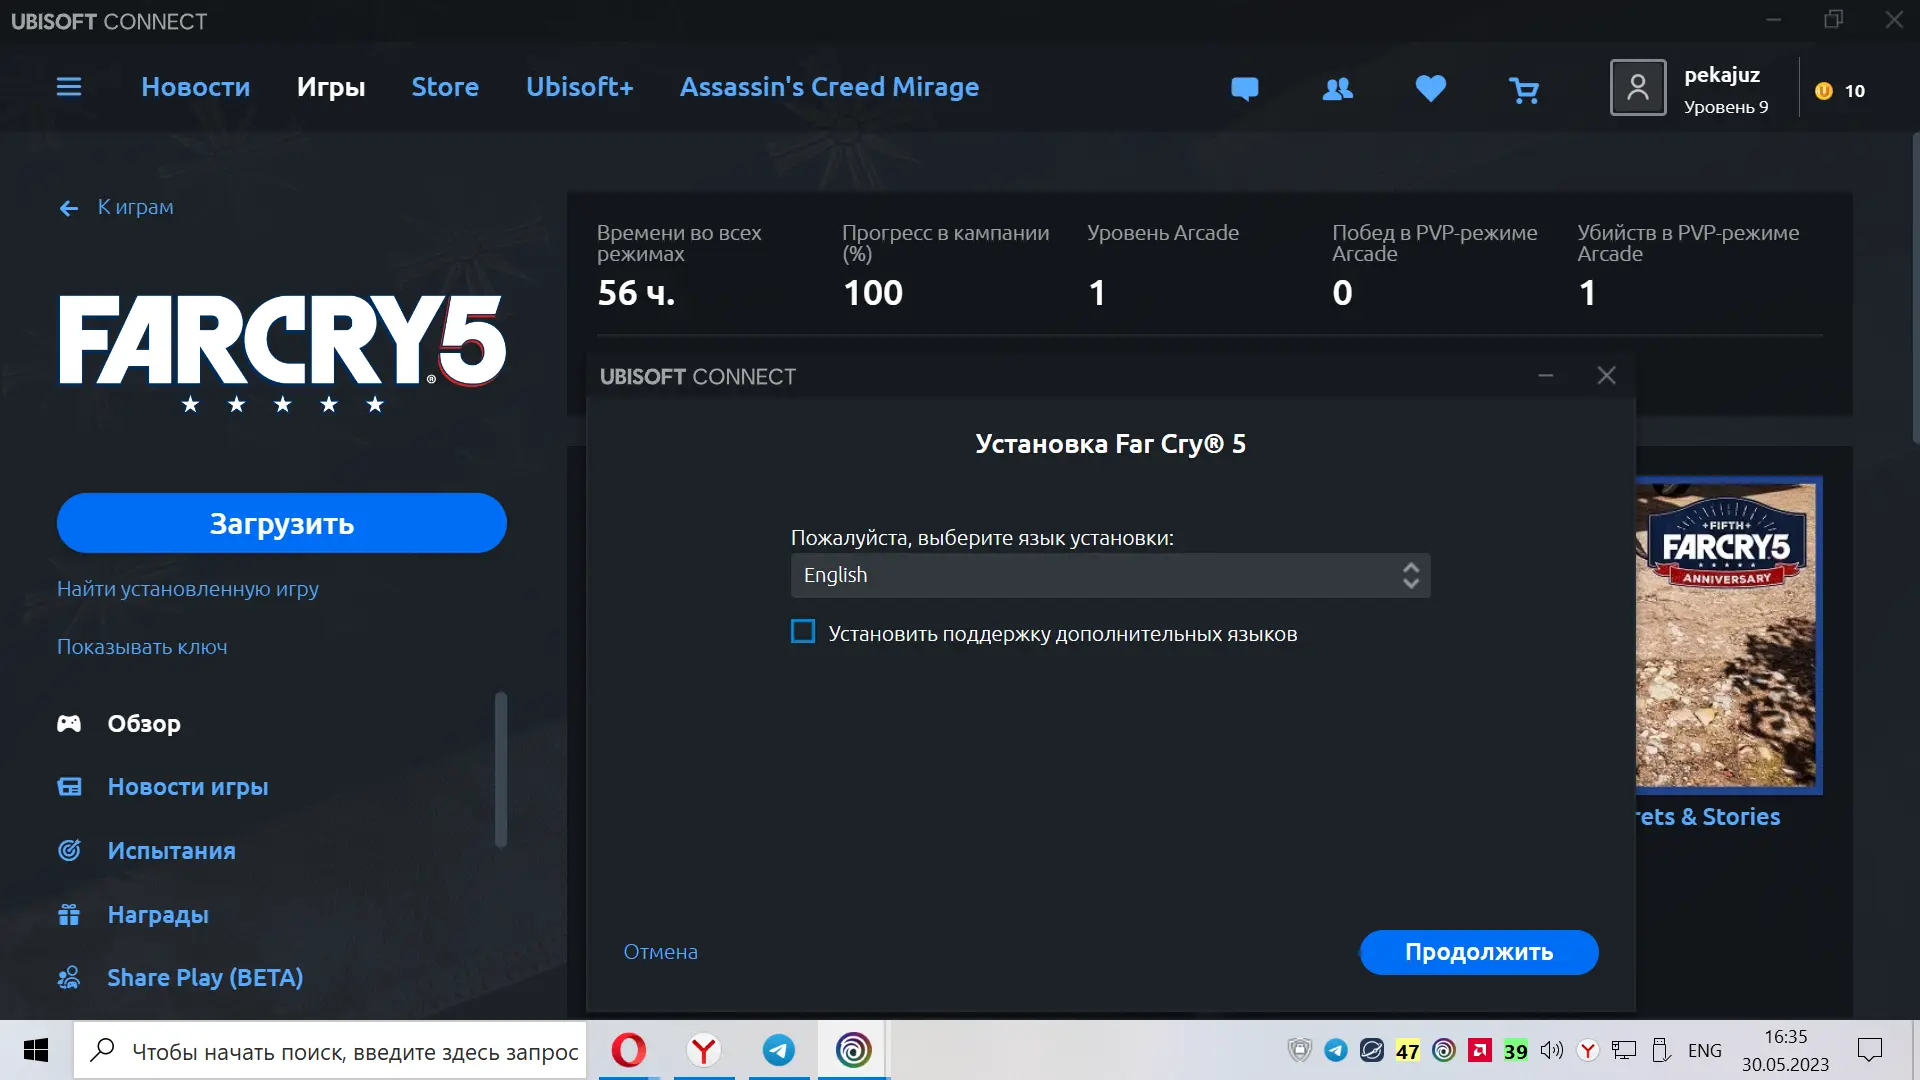
Task: Click the 39 temperature tray icon
Action: (x=1516, y=1051)
